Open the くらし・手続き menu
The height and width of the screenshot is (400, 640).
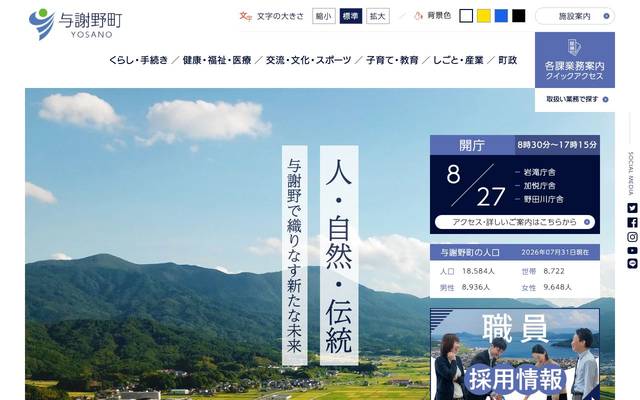click(x=138, y=60)
